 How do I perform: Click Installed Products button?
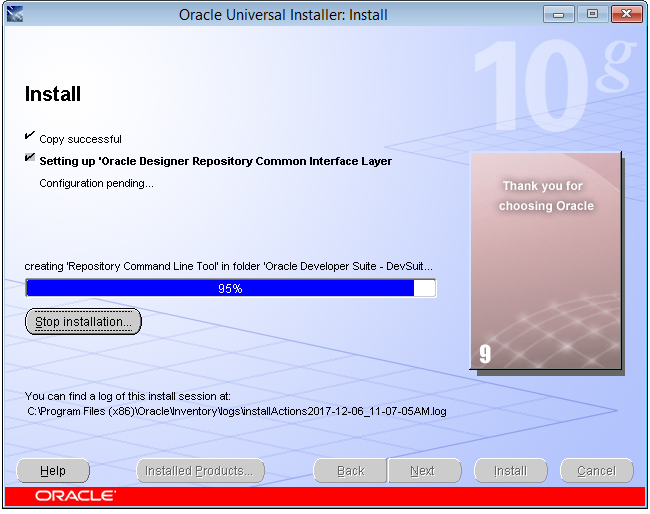[200, 471]
